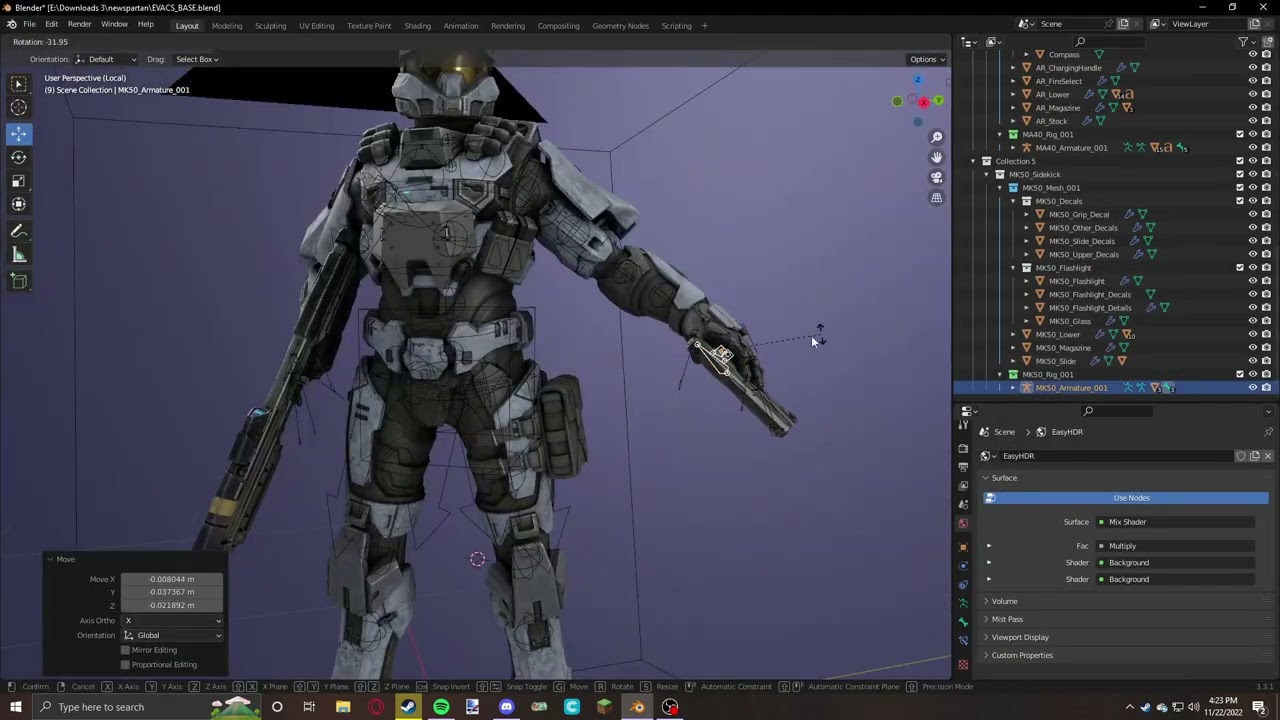The height and width of the screenshot is (720, 1280).
Task: Uncheck MK50_Flashlight collection checkbox
Action: click(1240, 268)
